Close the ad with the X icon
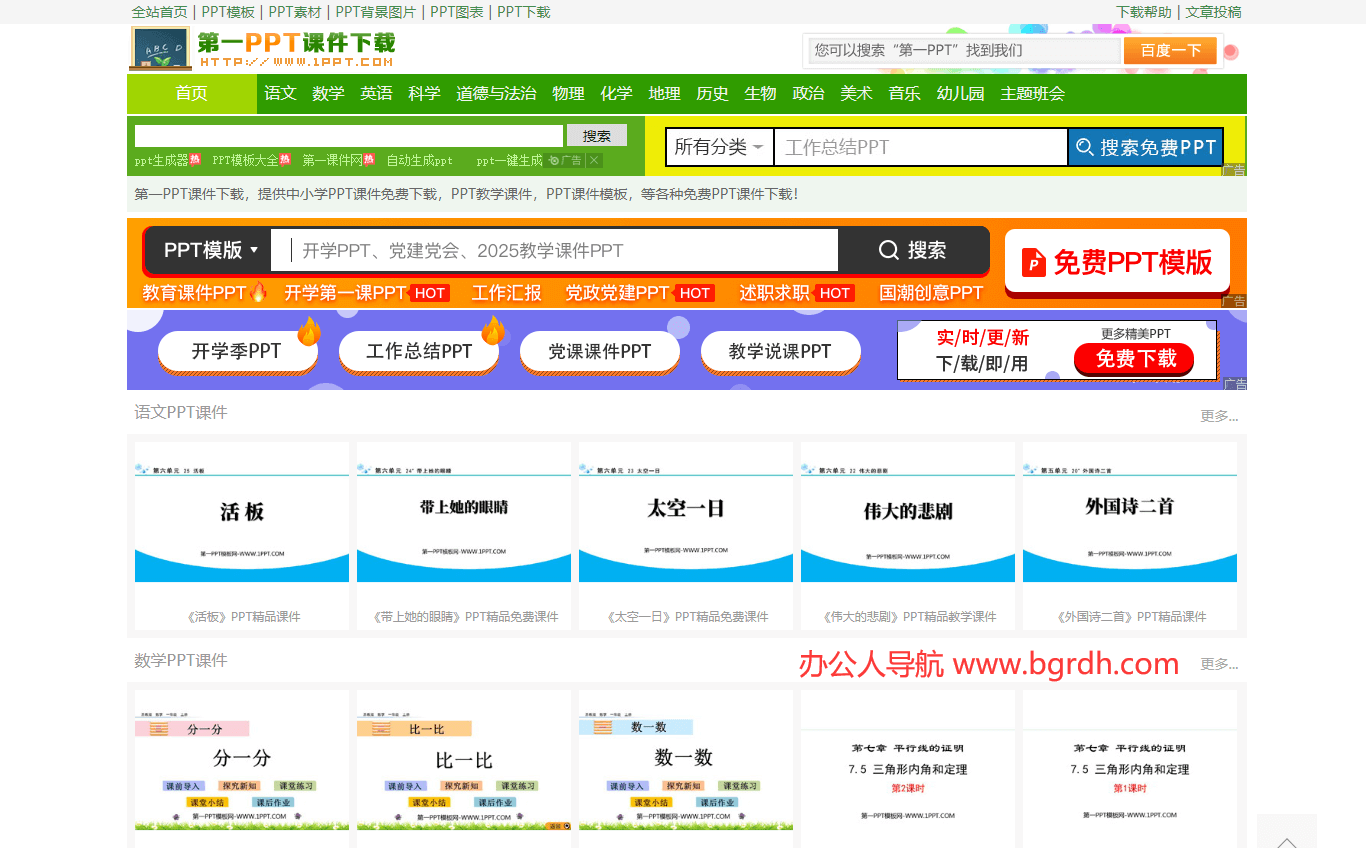This screenshot has width=1366, height=848. pyautogui.click(x=594, y=160)
